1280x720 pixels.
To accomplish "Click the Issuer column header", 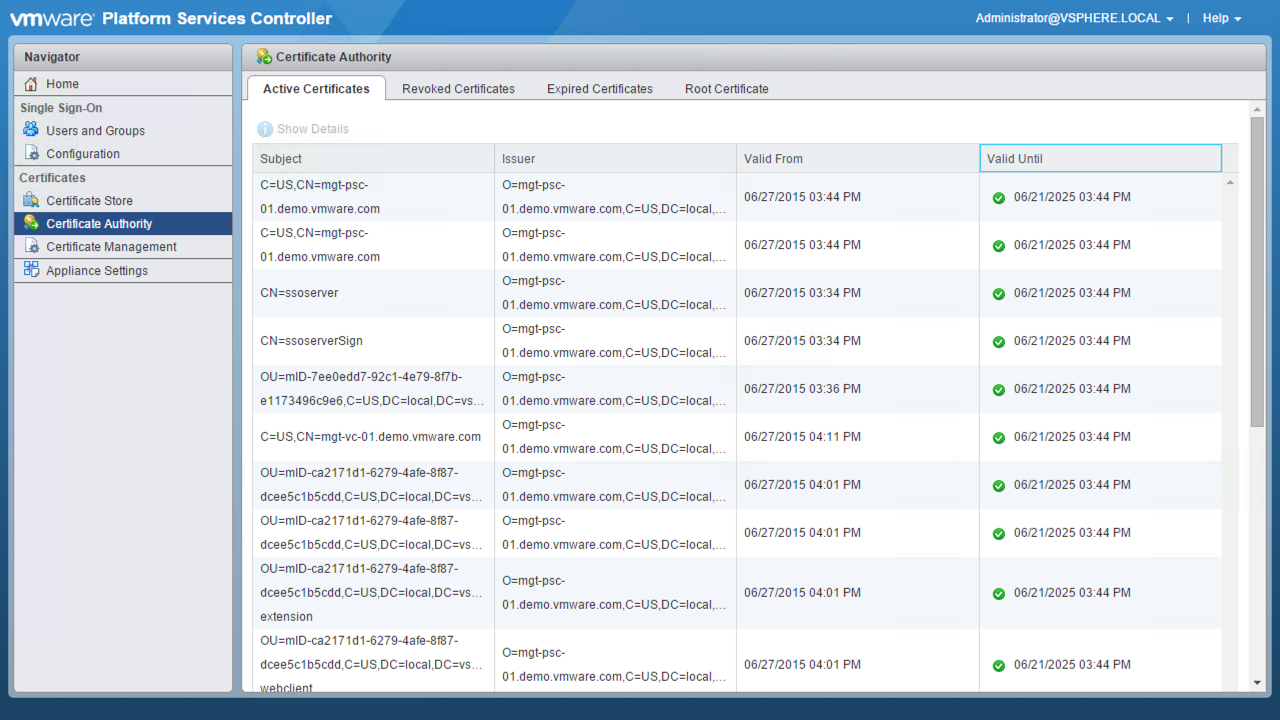I will 615,159.
